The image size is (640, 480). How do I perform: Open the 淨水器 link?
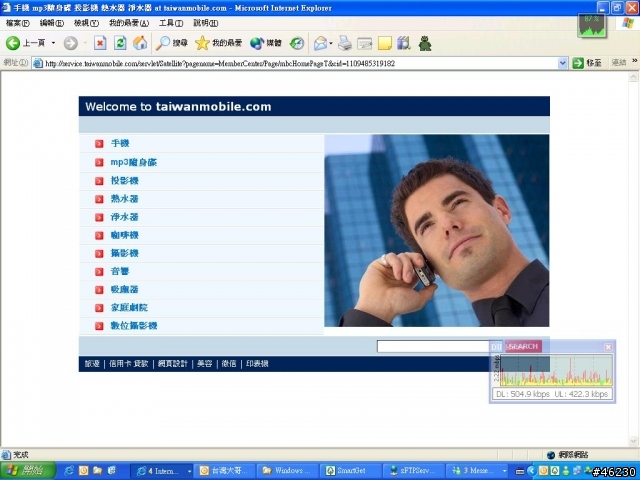[x=124, y=217]
